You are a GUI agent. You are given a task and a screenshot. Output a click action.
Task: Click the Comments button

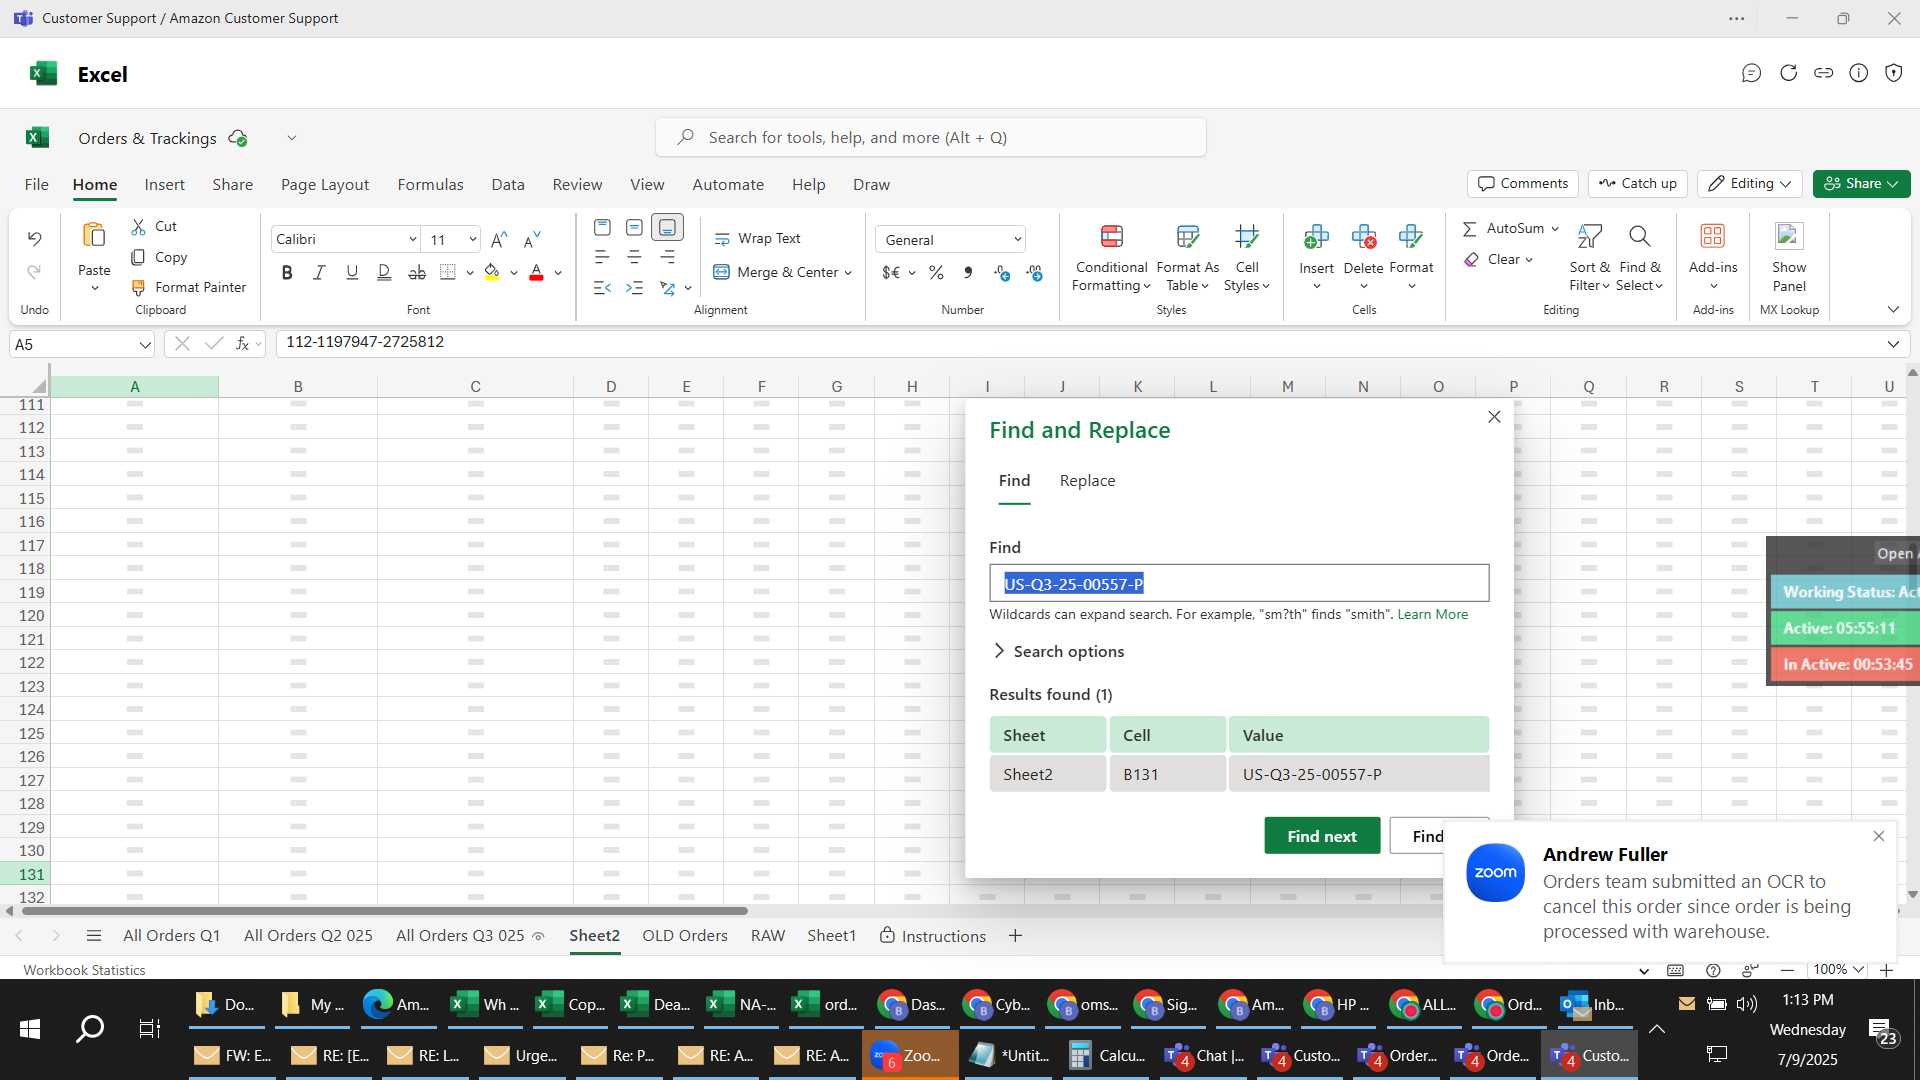pyautogui.click(x=1523, y=184)
